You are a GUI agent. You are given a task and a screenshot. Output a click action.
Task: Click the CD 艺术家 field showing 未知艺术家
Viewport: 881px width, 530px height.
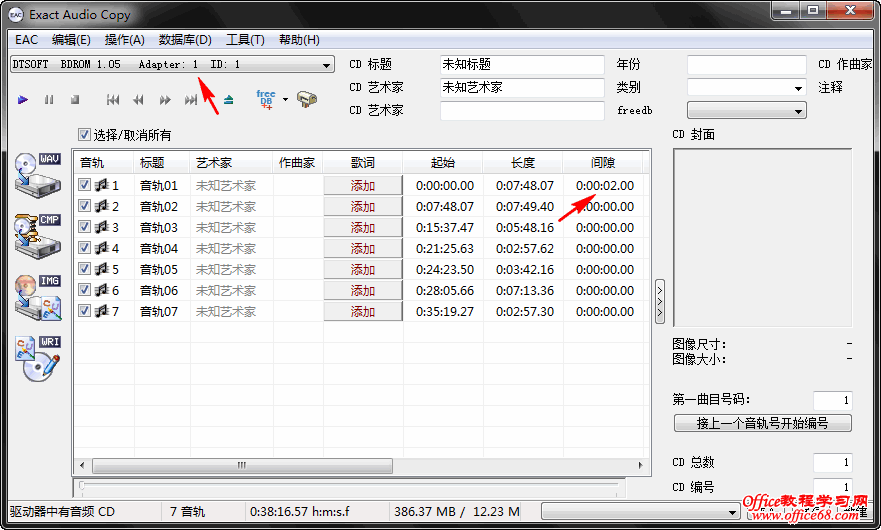click(522, 88)
